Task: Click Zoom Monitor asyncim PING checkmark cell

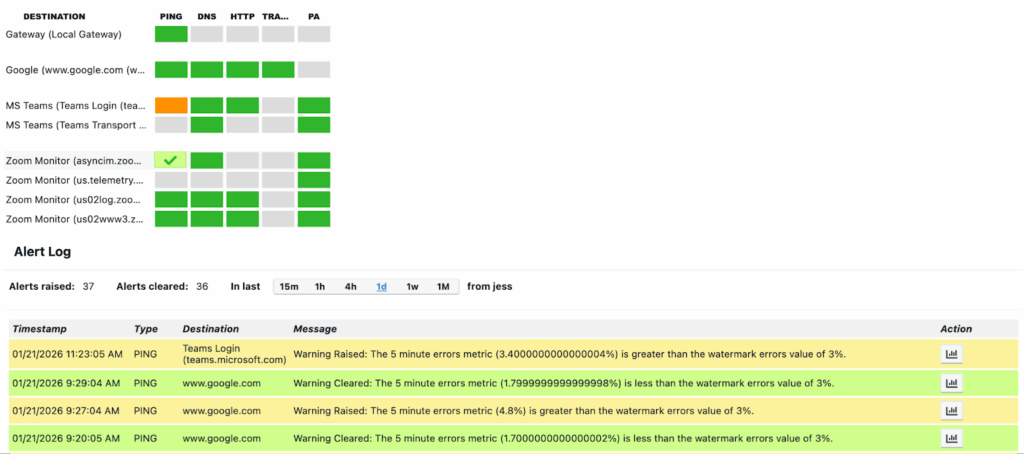Action: point(170,160)
